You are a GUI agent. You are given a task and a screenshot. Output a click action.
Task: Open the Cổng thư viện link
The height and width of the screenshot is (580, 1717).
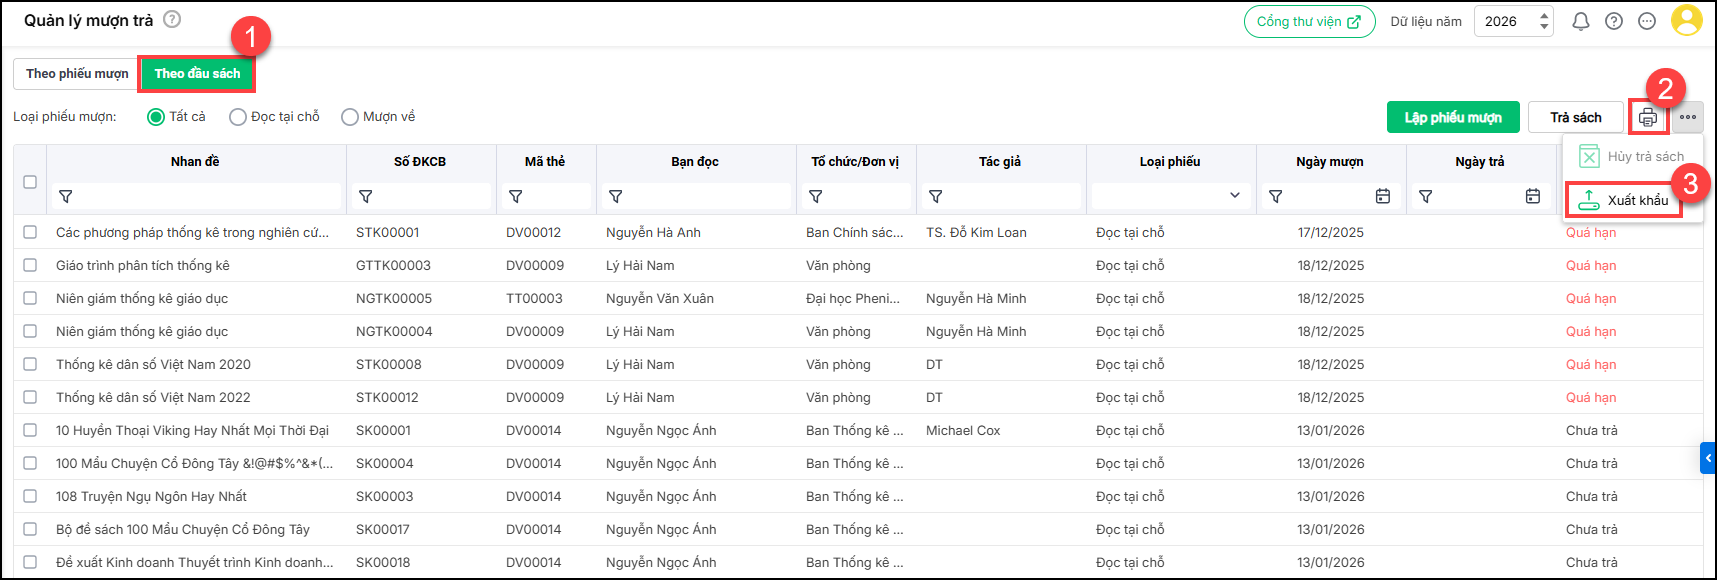1309,21
